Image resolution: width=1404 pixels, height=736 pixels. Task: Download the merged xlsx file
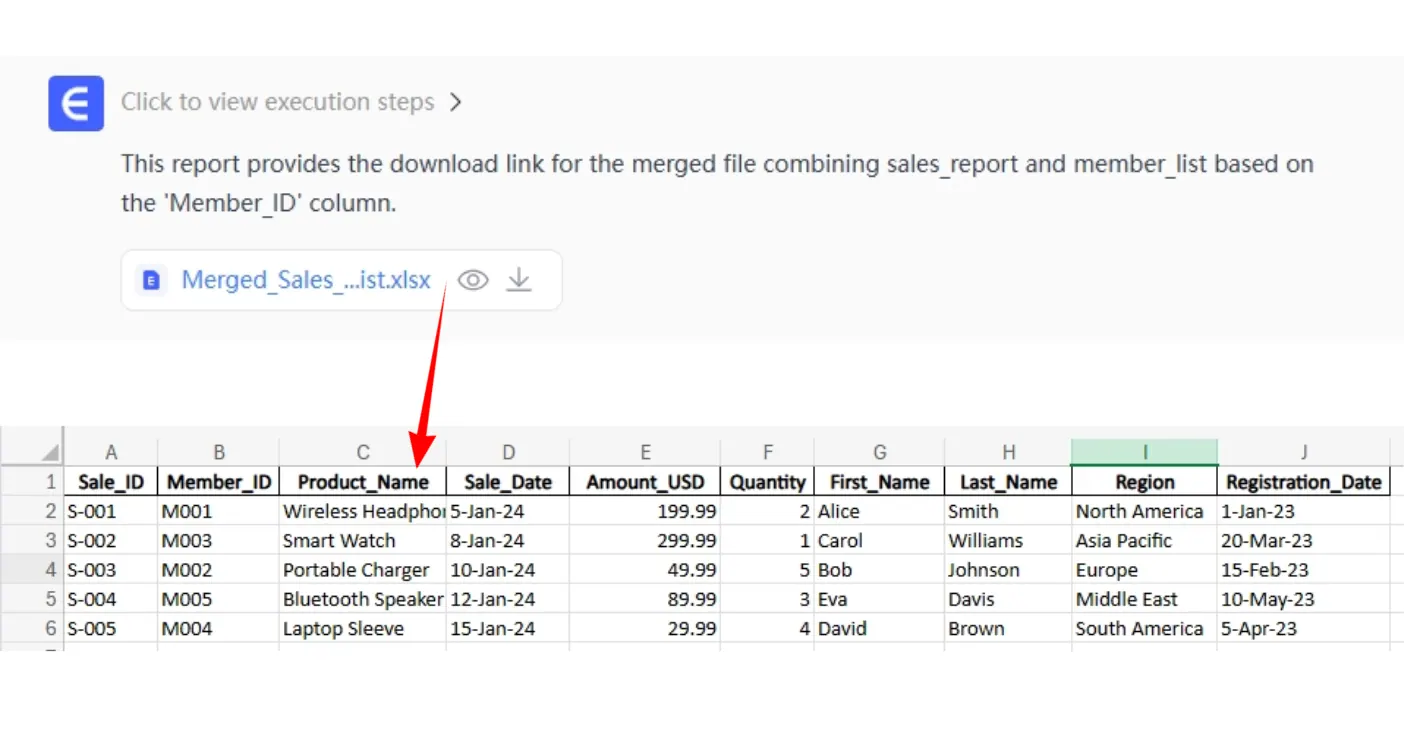point(518,280)
